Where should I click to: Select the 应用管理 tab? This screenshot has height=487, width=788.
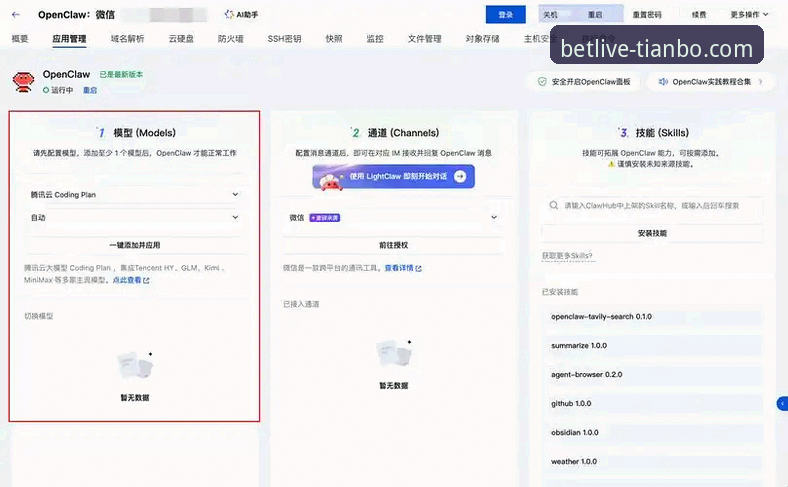tap(69, 38)
